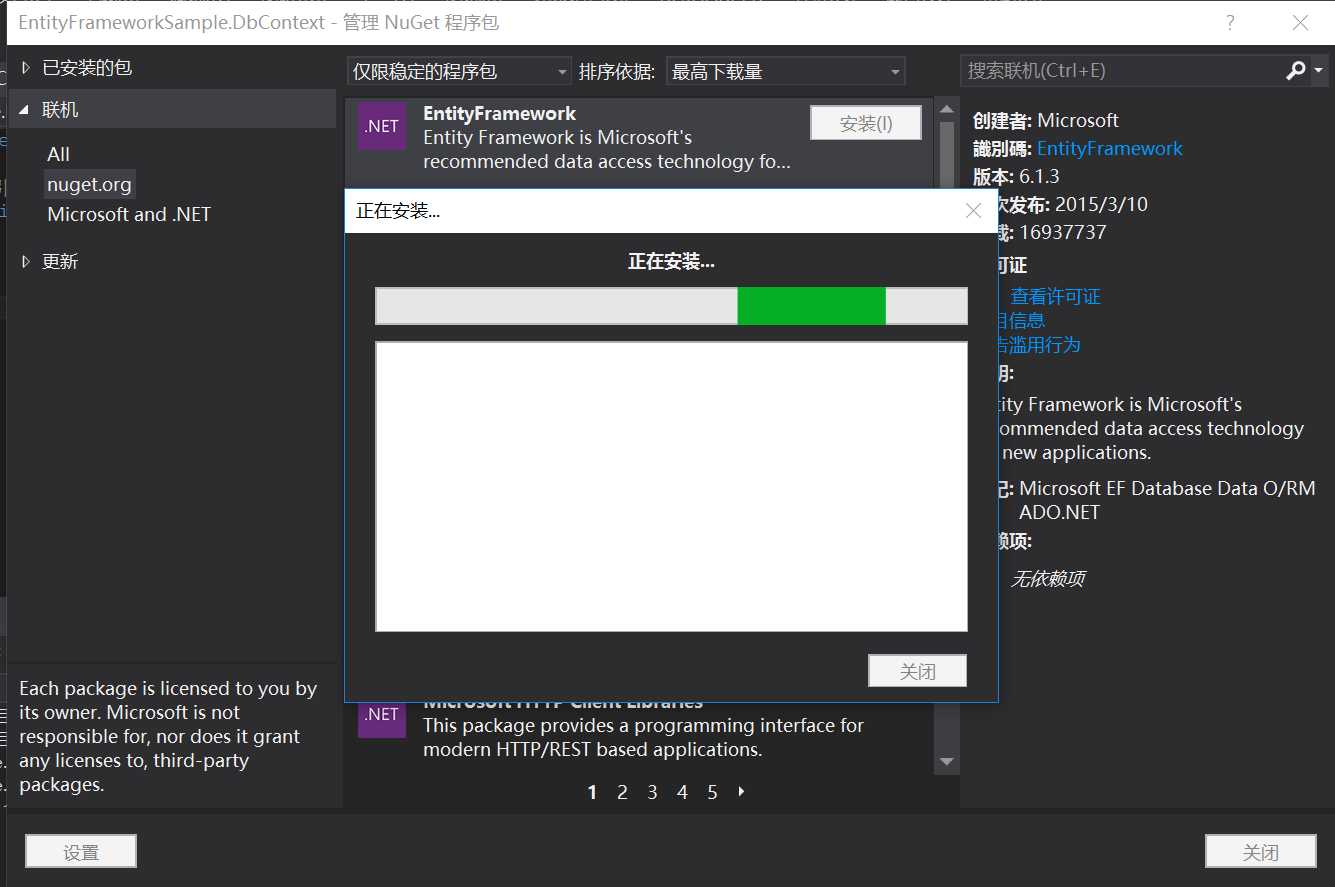Viewport: 1335px width, 887px height.
Task: Open the report abuse link
Action: (x=1038, y=344)
